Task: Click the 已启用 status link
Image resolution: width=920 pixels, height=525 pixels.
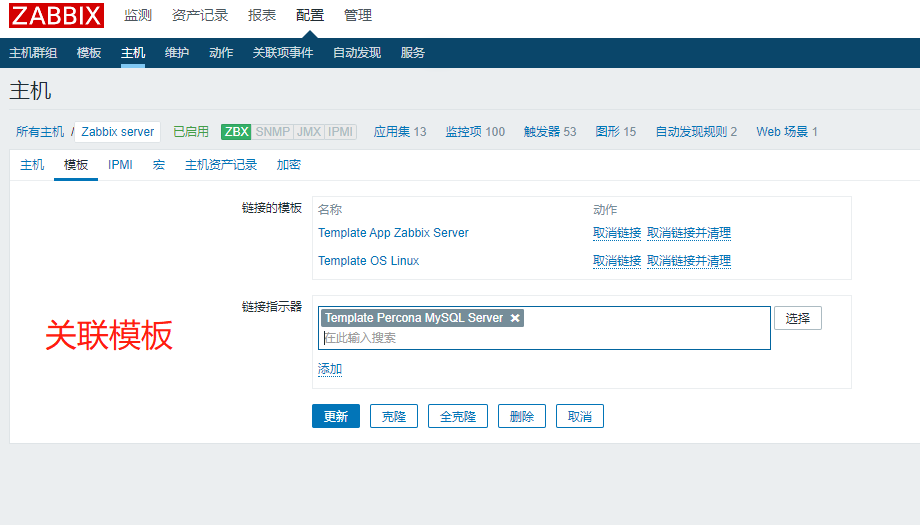Action: click(x=191, y=131)
